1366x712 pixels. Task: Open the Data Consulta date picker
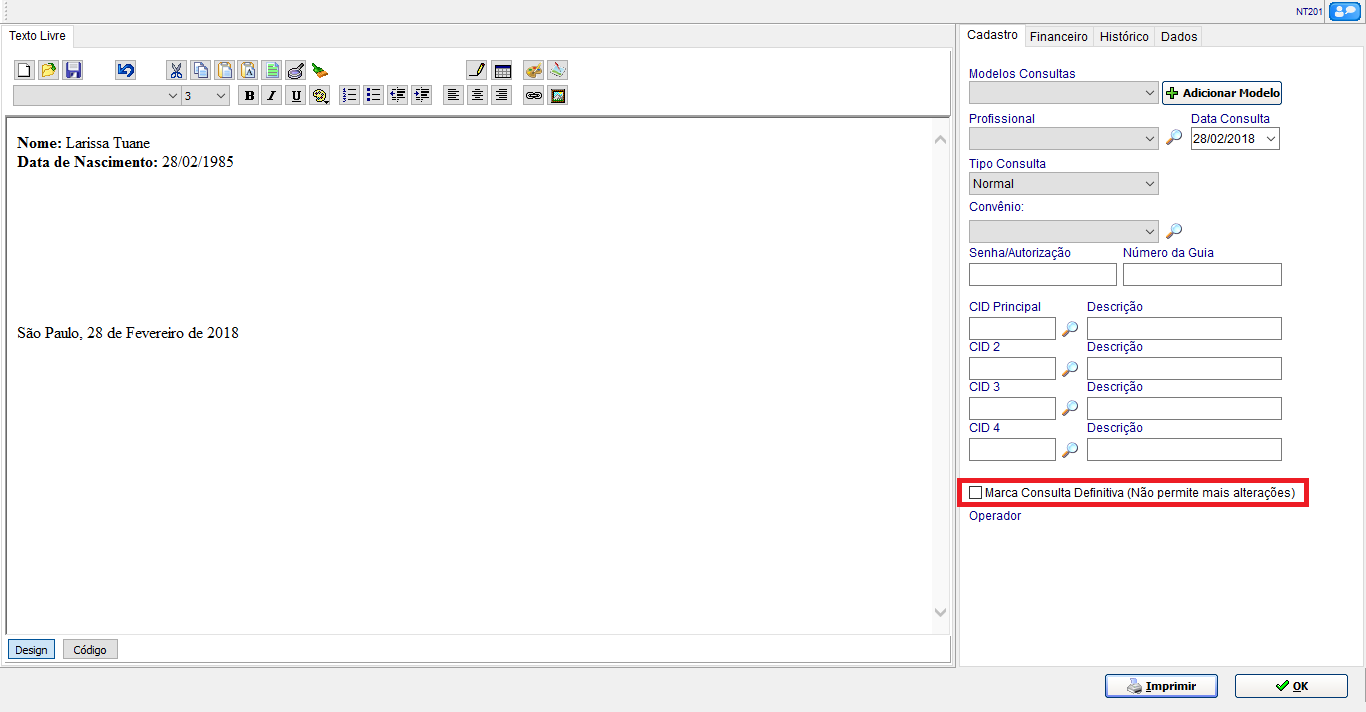pyautogui.click(x=1271, y=139)
